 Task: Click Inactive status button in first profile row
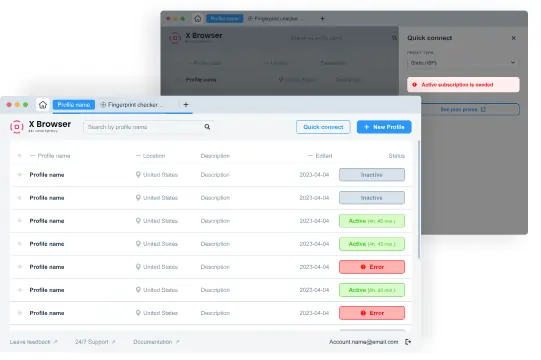tap(372, 175)
